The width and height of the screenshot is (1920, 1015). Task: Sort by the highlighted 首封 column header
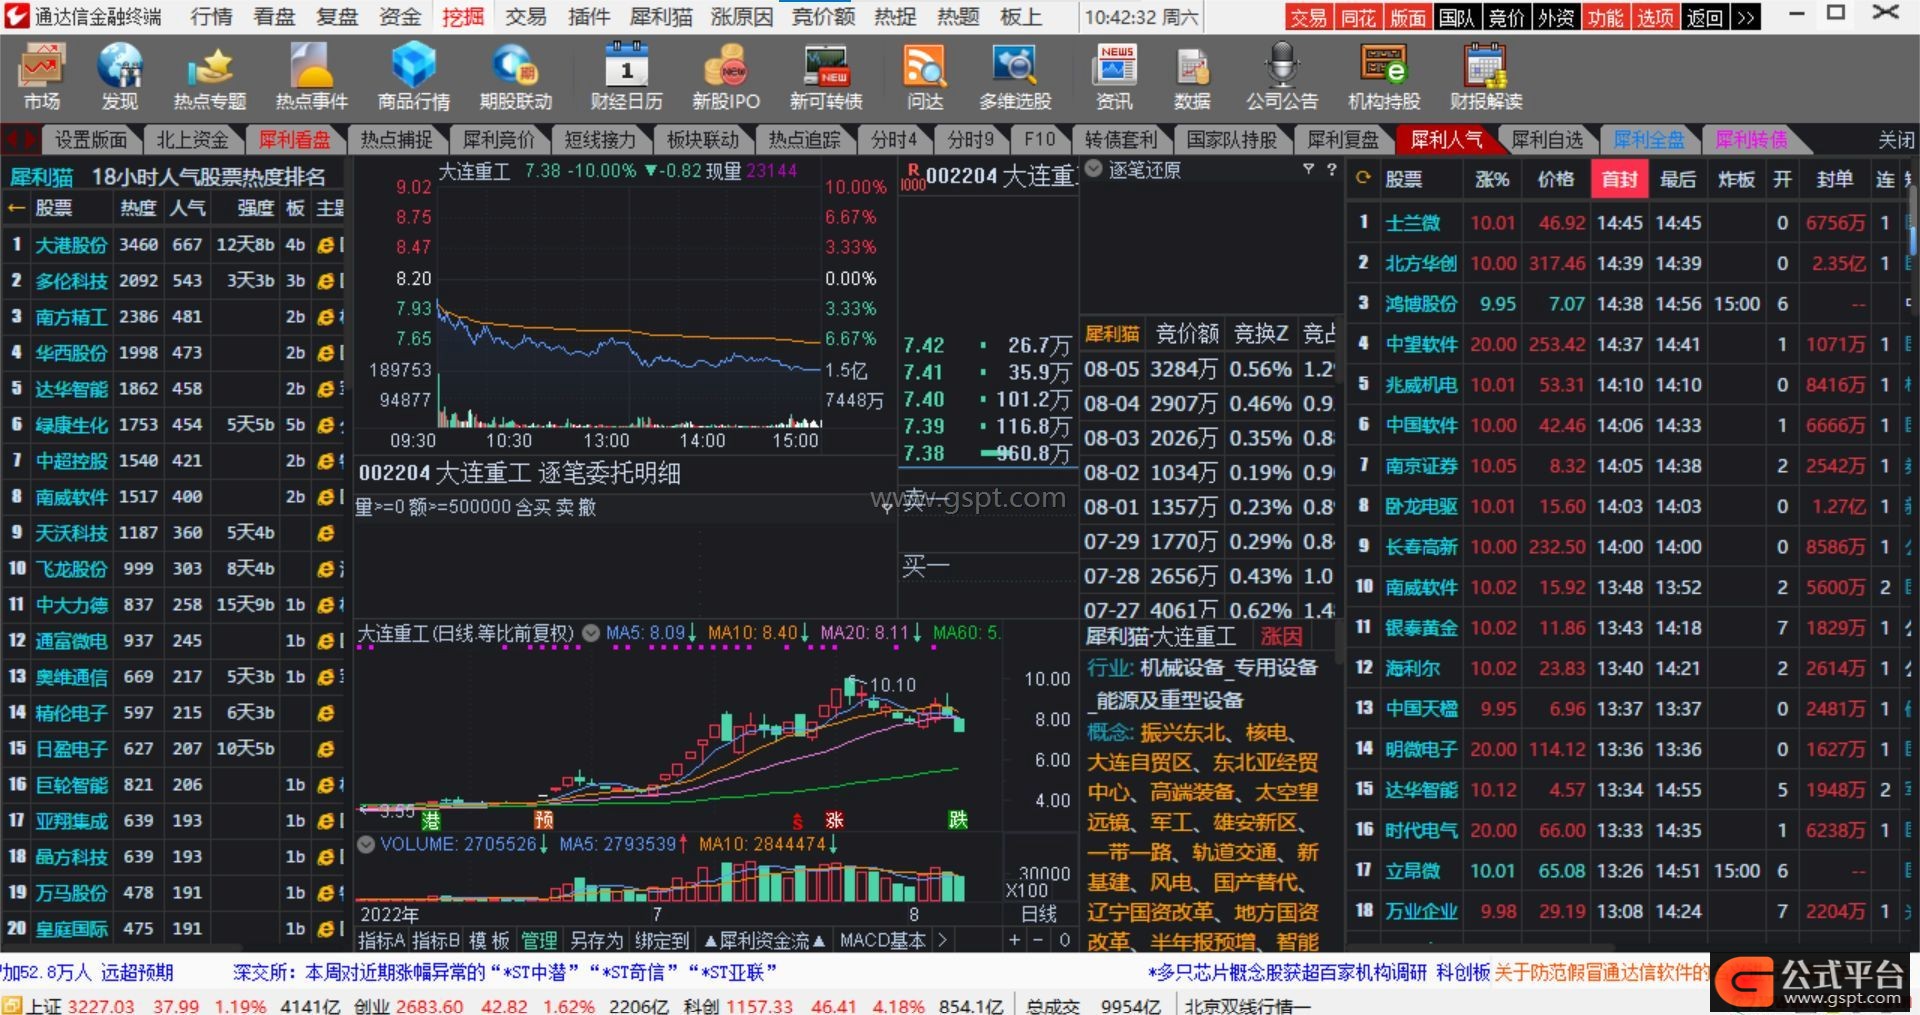pyautogui.click(x=1620, y=179)
